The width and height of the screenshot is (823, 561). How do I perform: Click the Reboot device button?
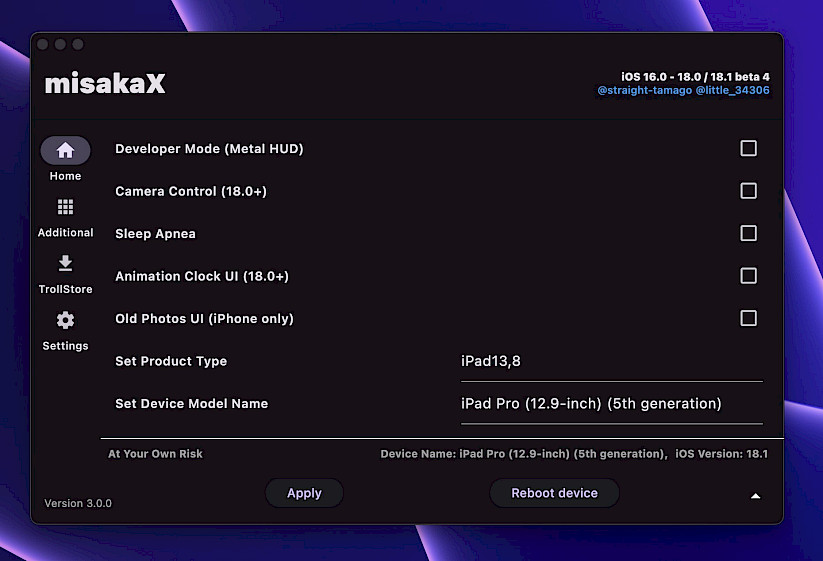pos(554,493)
